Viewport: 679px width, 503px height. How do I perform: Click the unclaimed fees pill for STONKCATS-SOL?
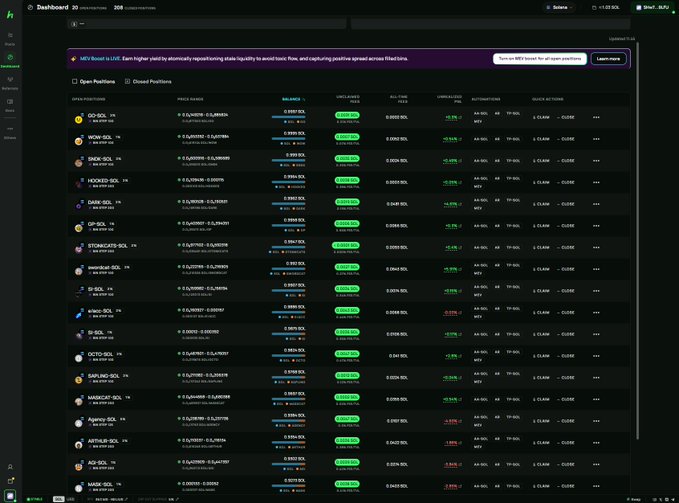click(346, 245)
